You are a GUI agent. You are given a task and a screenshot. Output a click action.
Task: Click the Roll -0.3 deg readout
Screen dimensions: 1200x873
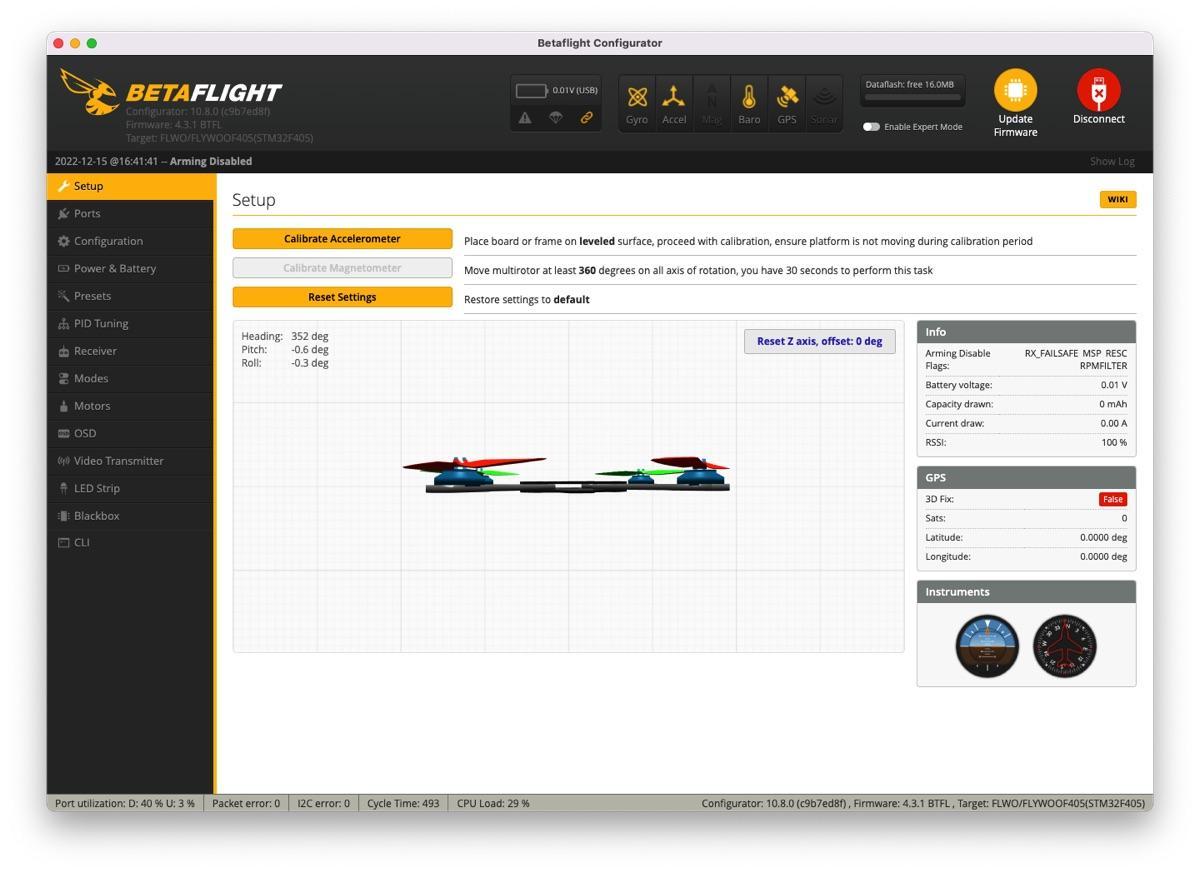(x=285, y=363)
